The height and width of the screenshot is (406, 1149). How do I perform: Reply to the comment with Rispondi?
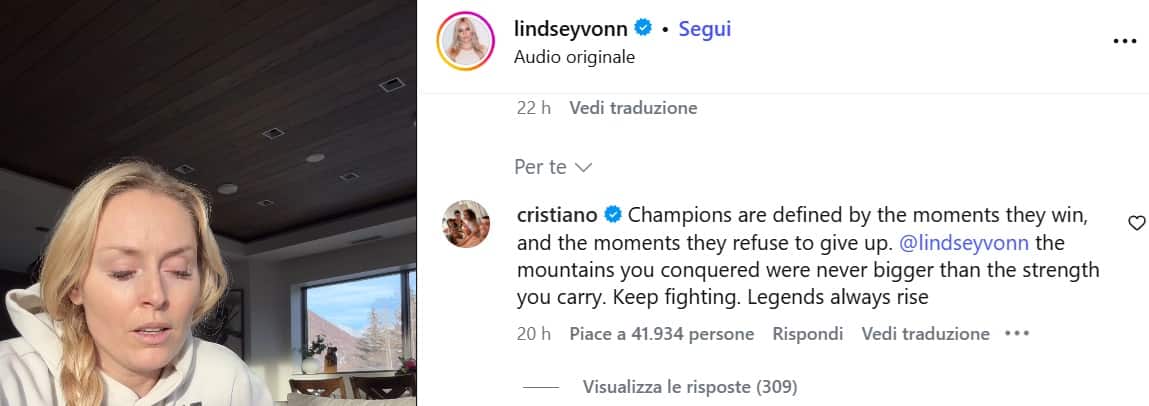(x=808, y=334)
